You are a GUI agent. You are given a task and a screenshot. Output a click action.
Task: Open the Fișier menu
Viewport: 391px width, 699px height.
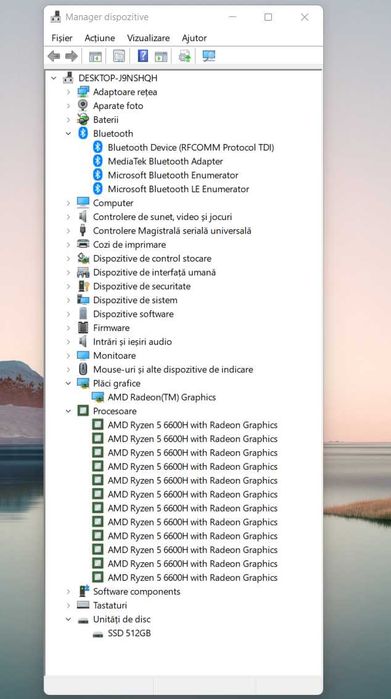(x=62, y=38)
